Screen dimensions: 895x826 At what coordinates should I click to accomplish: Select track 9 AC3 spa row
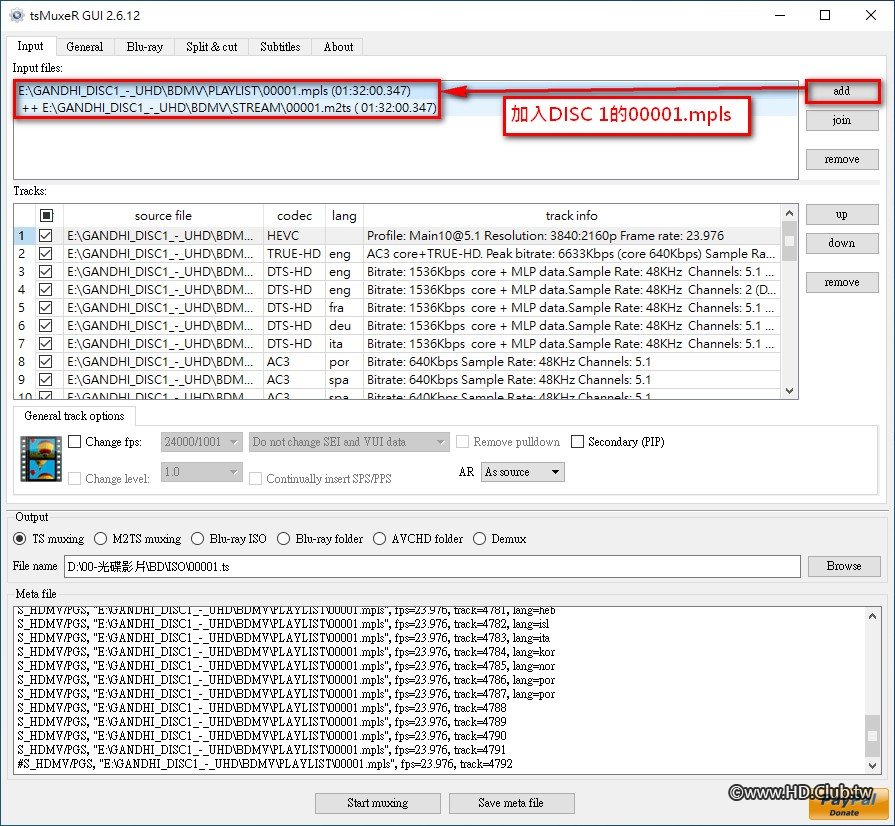click(x=397, y=380)
